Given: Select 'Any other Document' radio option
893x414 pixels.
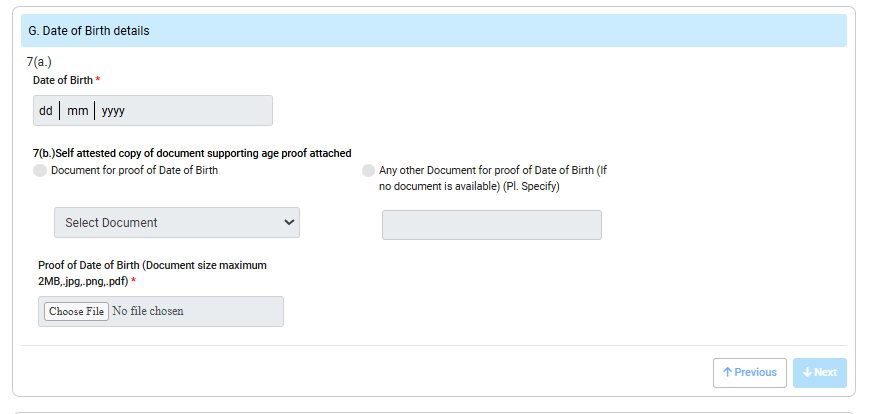Looking at the screenshot, I should (369, 171).
